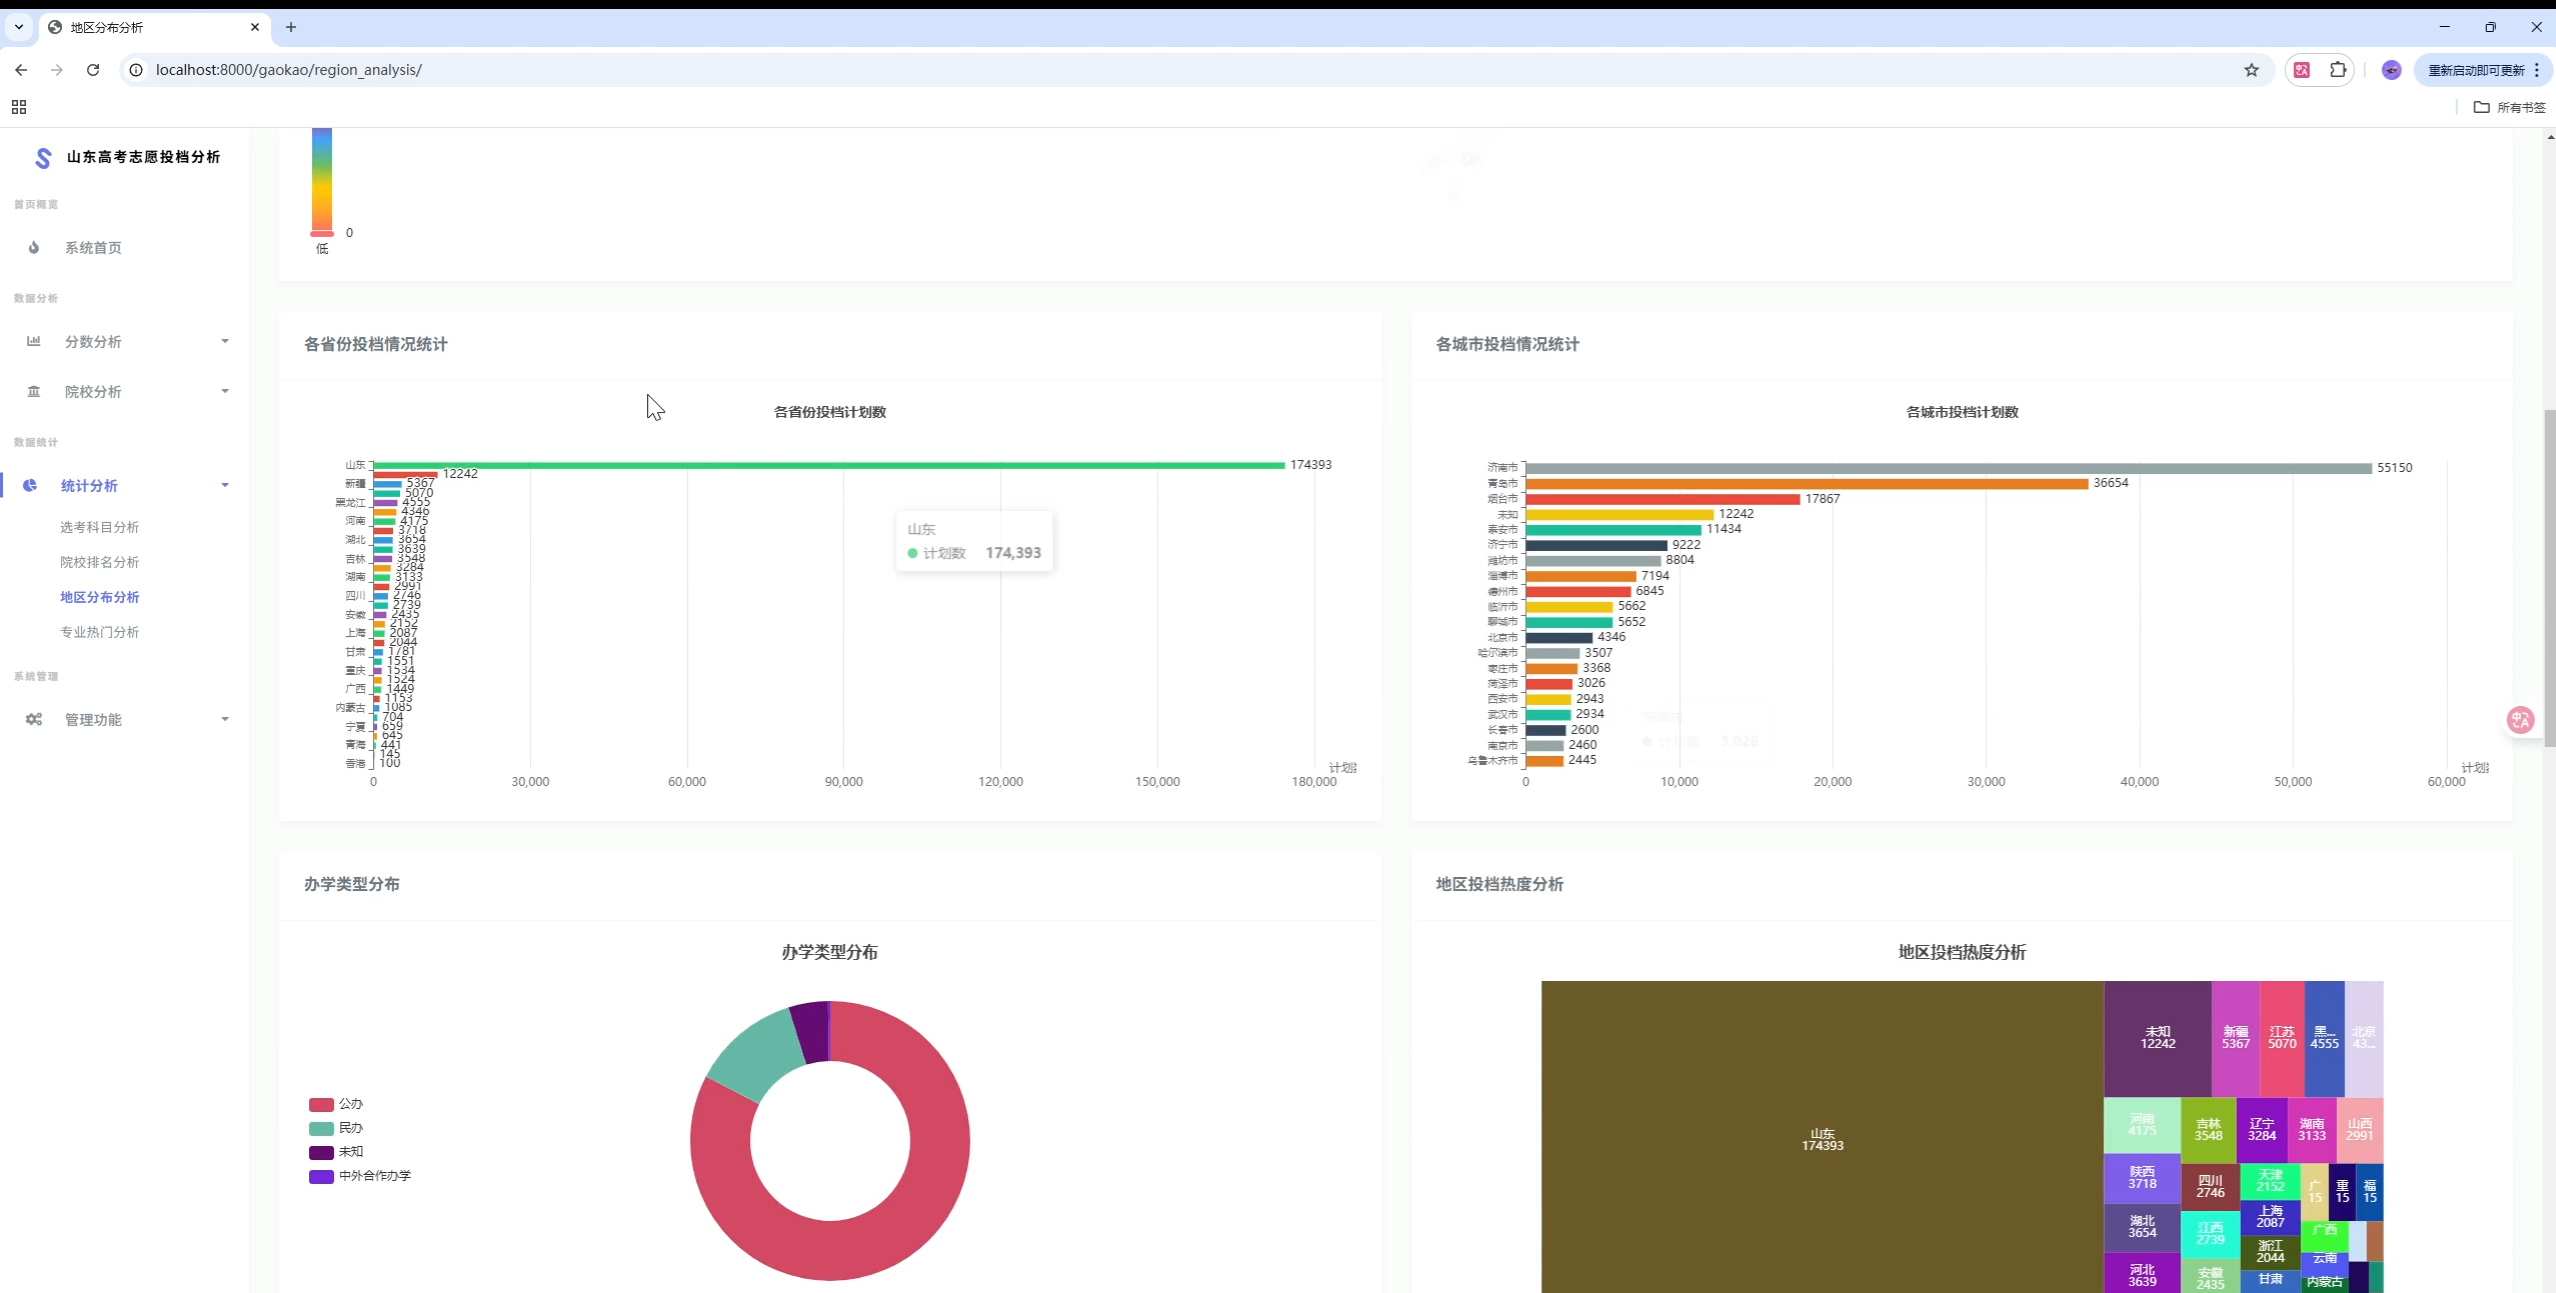Click the 烟台市 red bar

[1663, 500]
